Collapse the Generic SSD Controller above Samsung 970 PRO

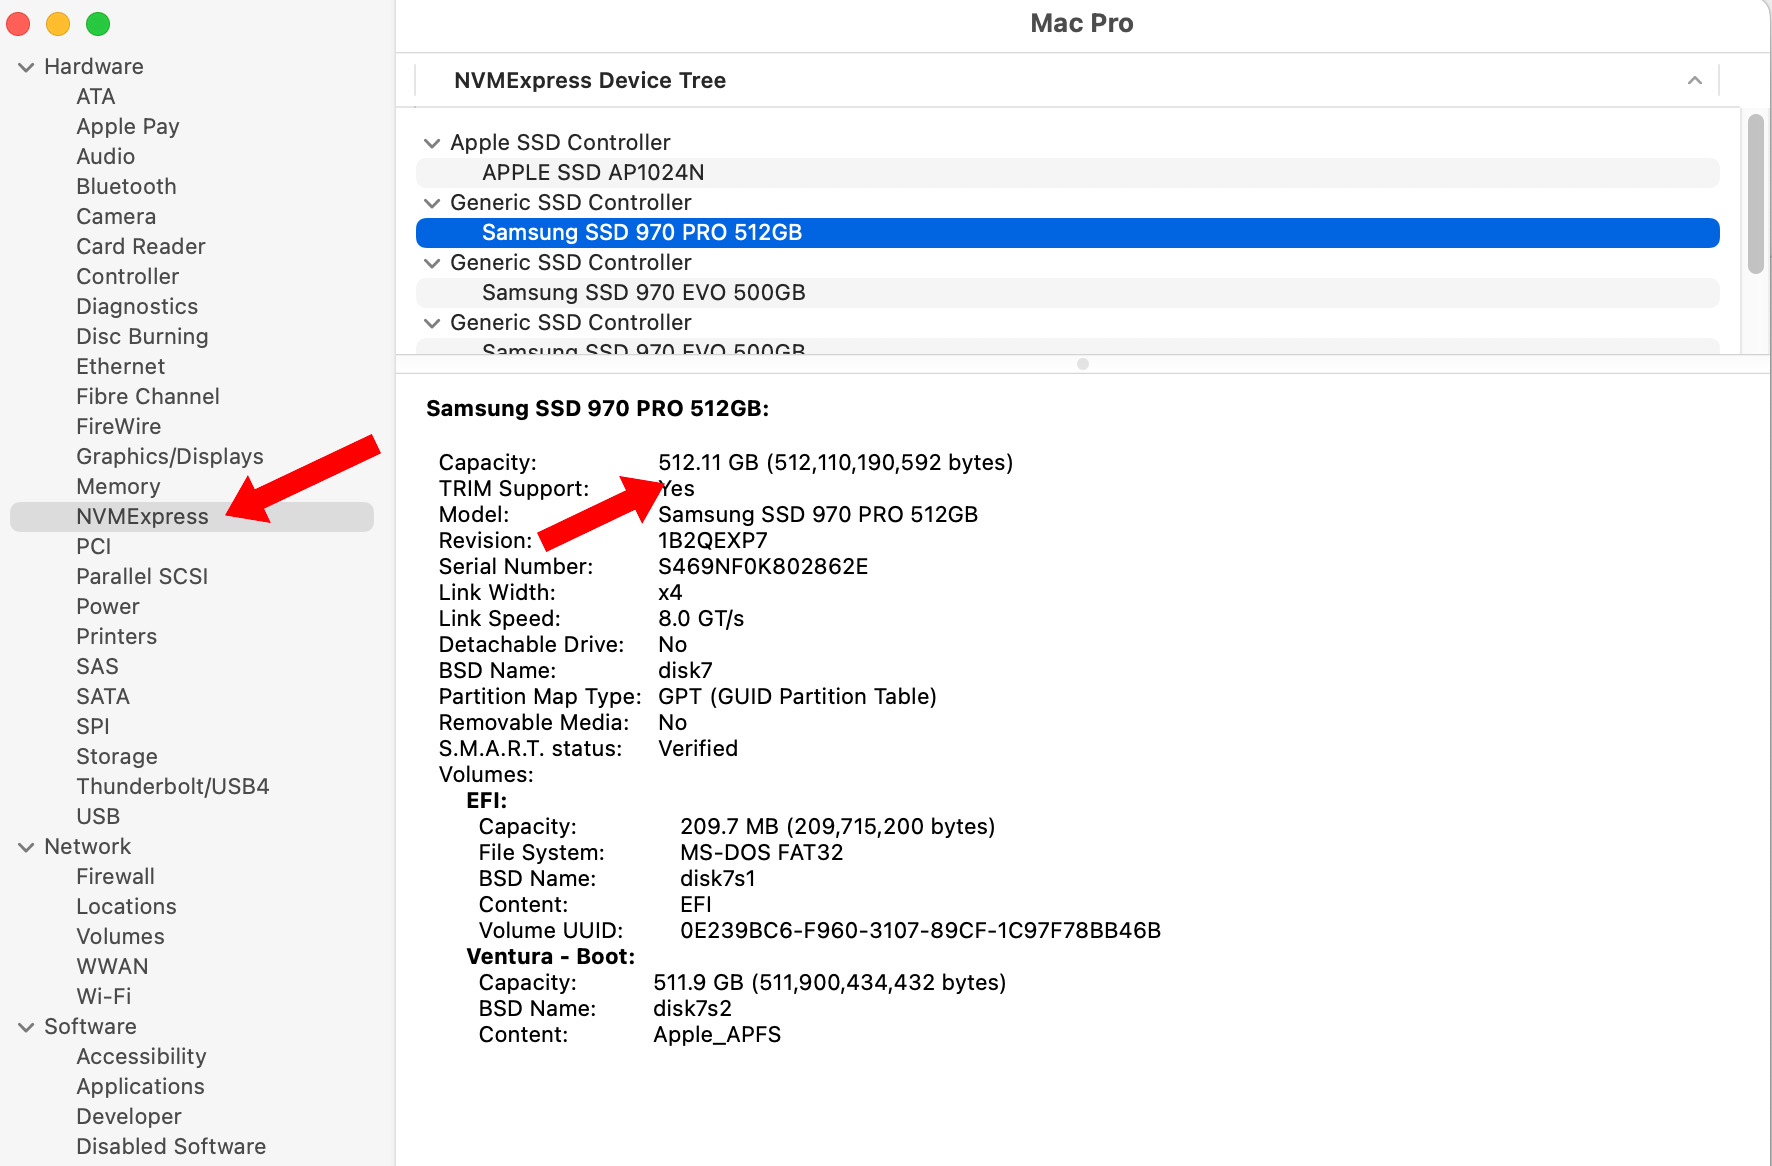(432, 203)
